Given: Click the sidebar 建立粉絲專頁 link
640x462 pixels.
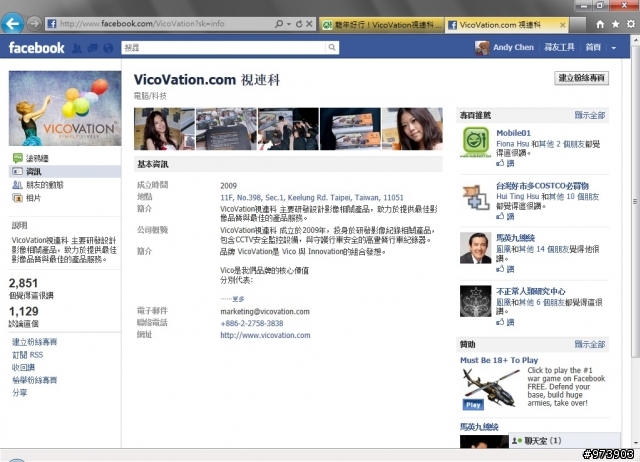Looking at the screenshot, I should [x=35, y=342].
